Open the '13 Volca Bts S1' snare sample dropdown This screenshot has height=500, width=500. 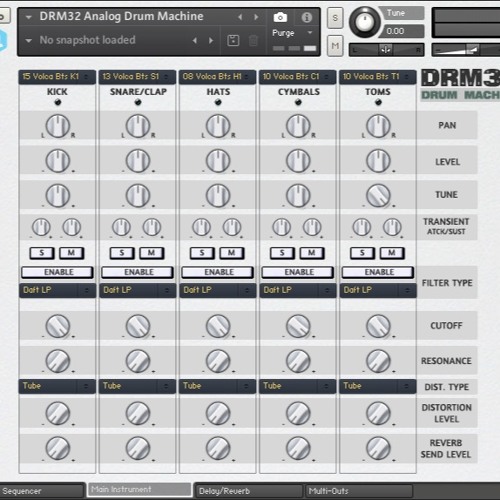(137, 77)
